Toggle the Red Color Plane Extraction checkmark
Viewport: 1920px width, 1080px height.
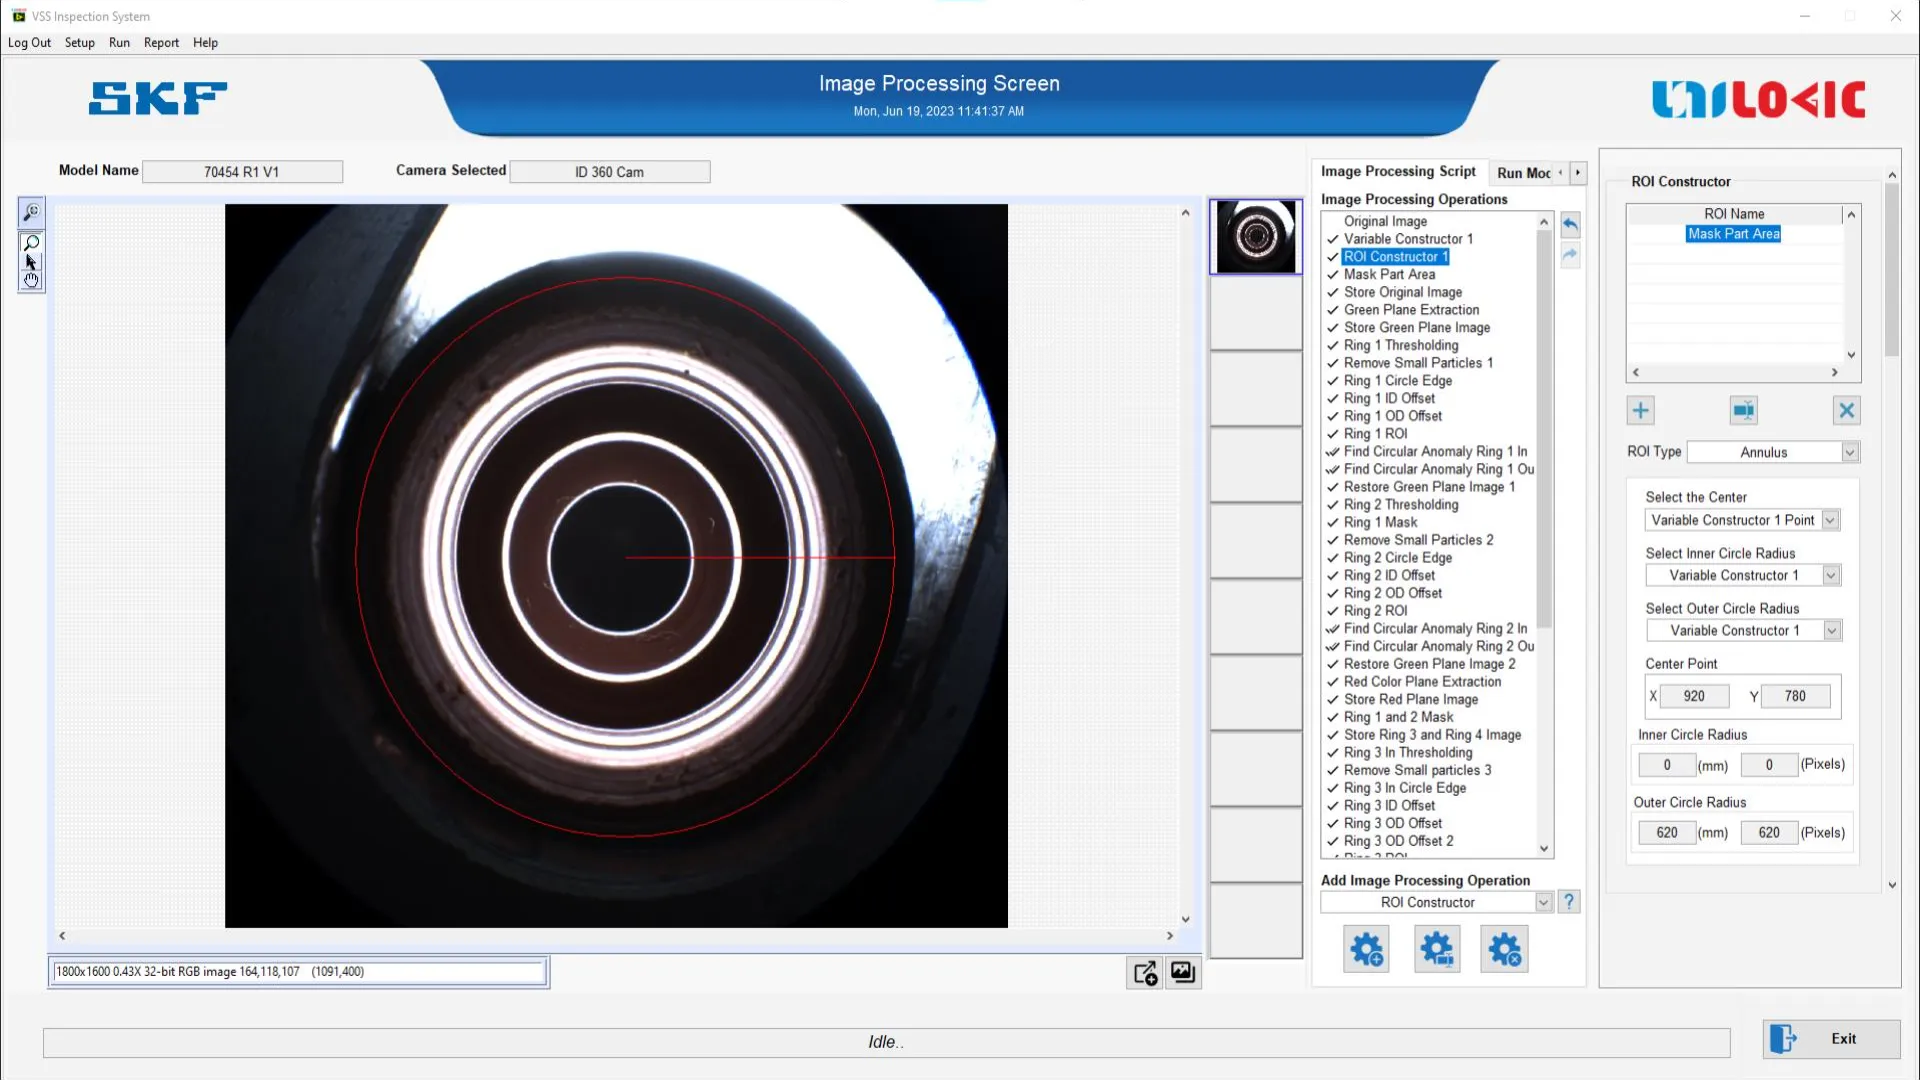(x=1332, y=682)
